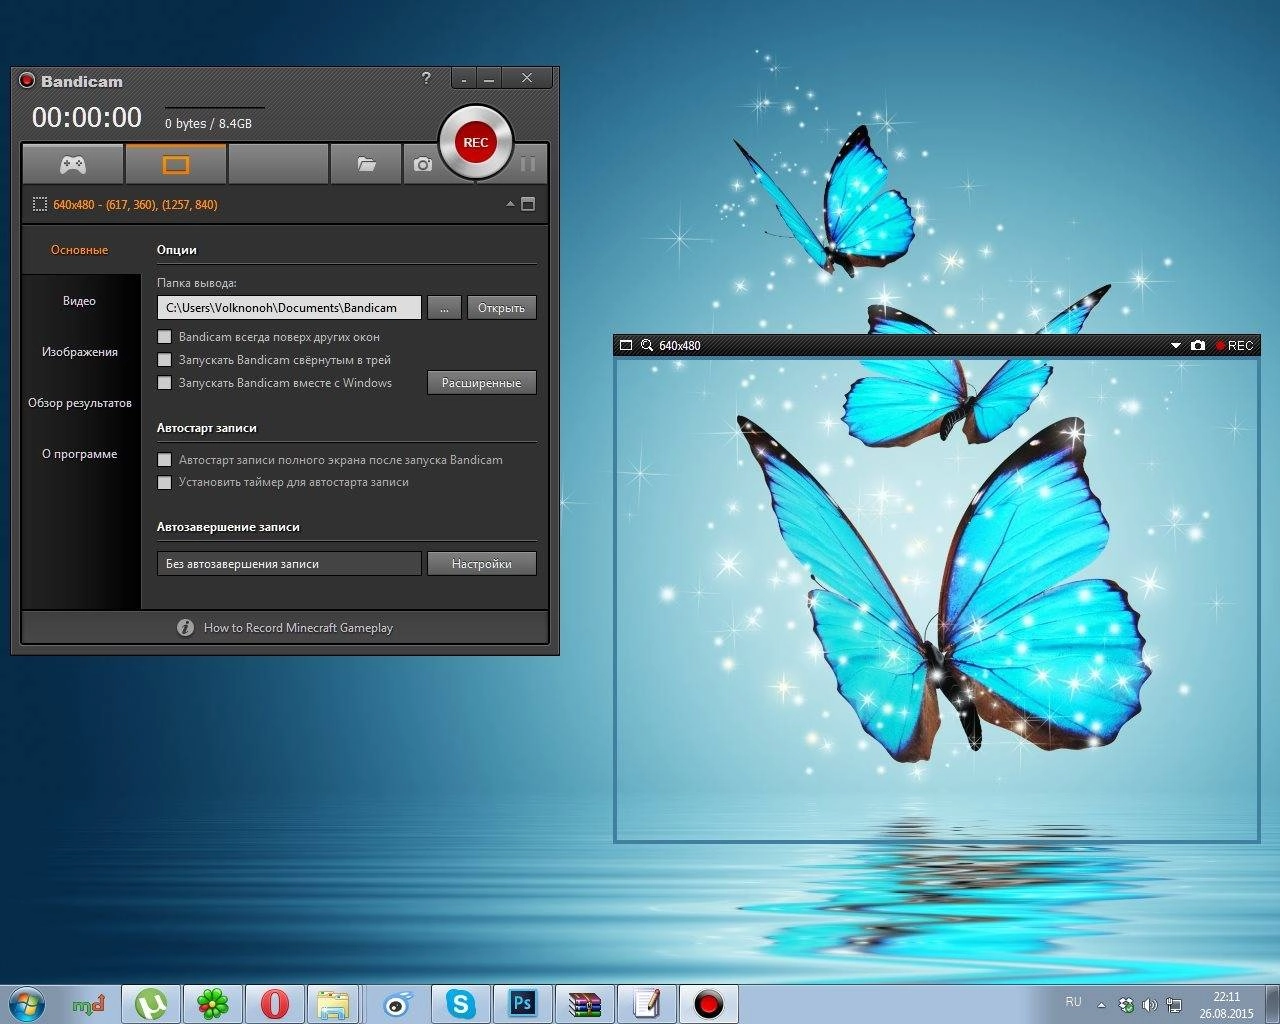Click the 640x480 label on capture frame

[x=680, y=346]
